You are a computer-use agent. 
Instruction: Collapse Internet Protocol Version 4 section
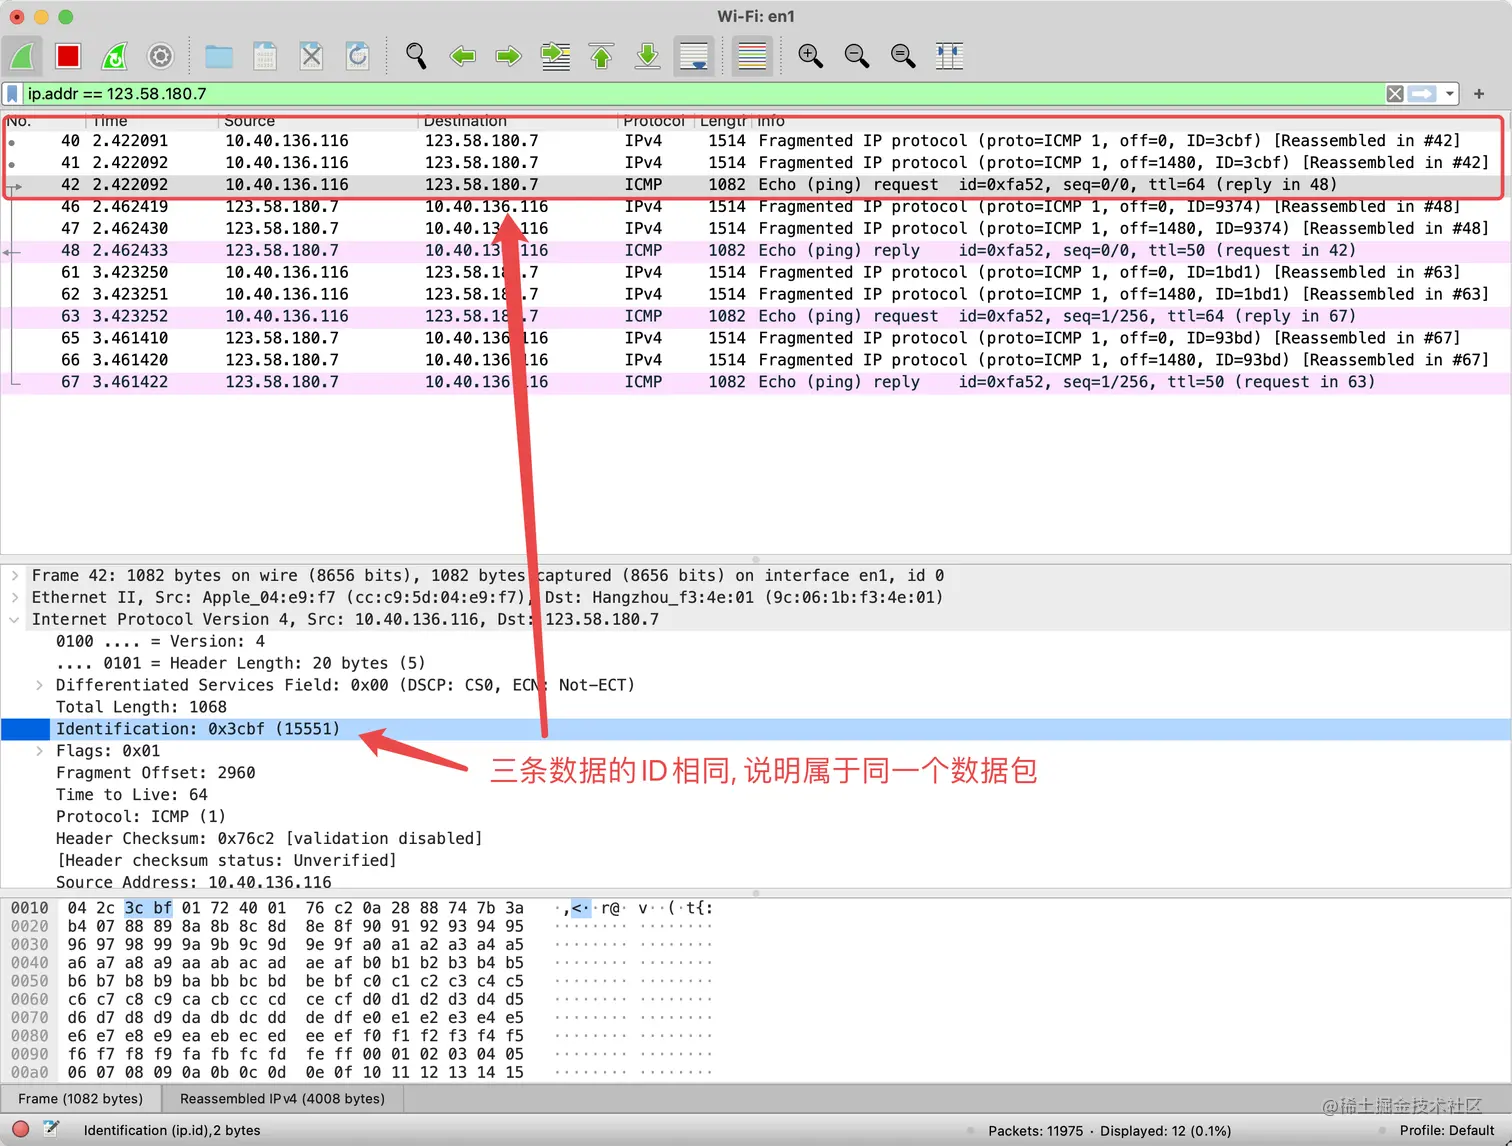[15, 620]
